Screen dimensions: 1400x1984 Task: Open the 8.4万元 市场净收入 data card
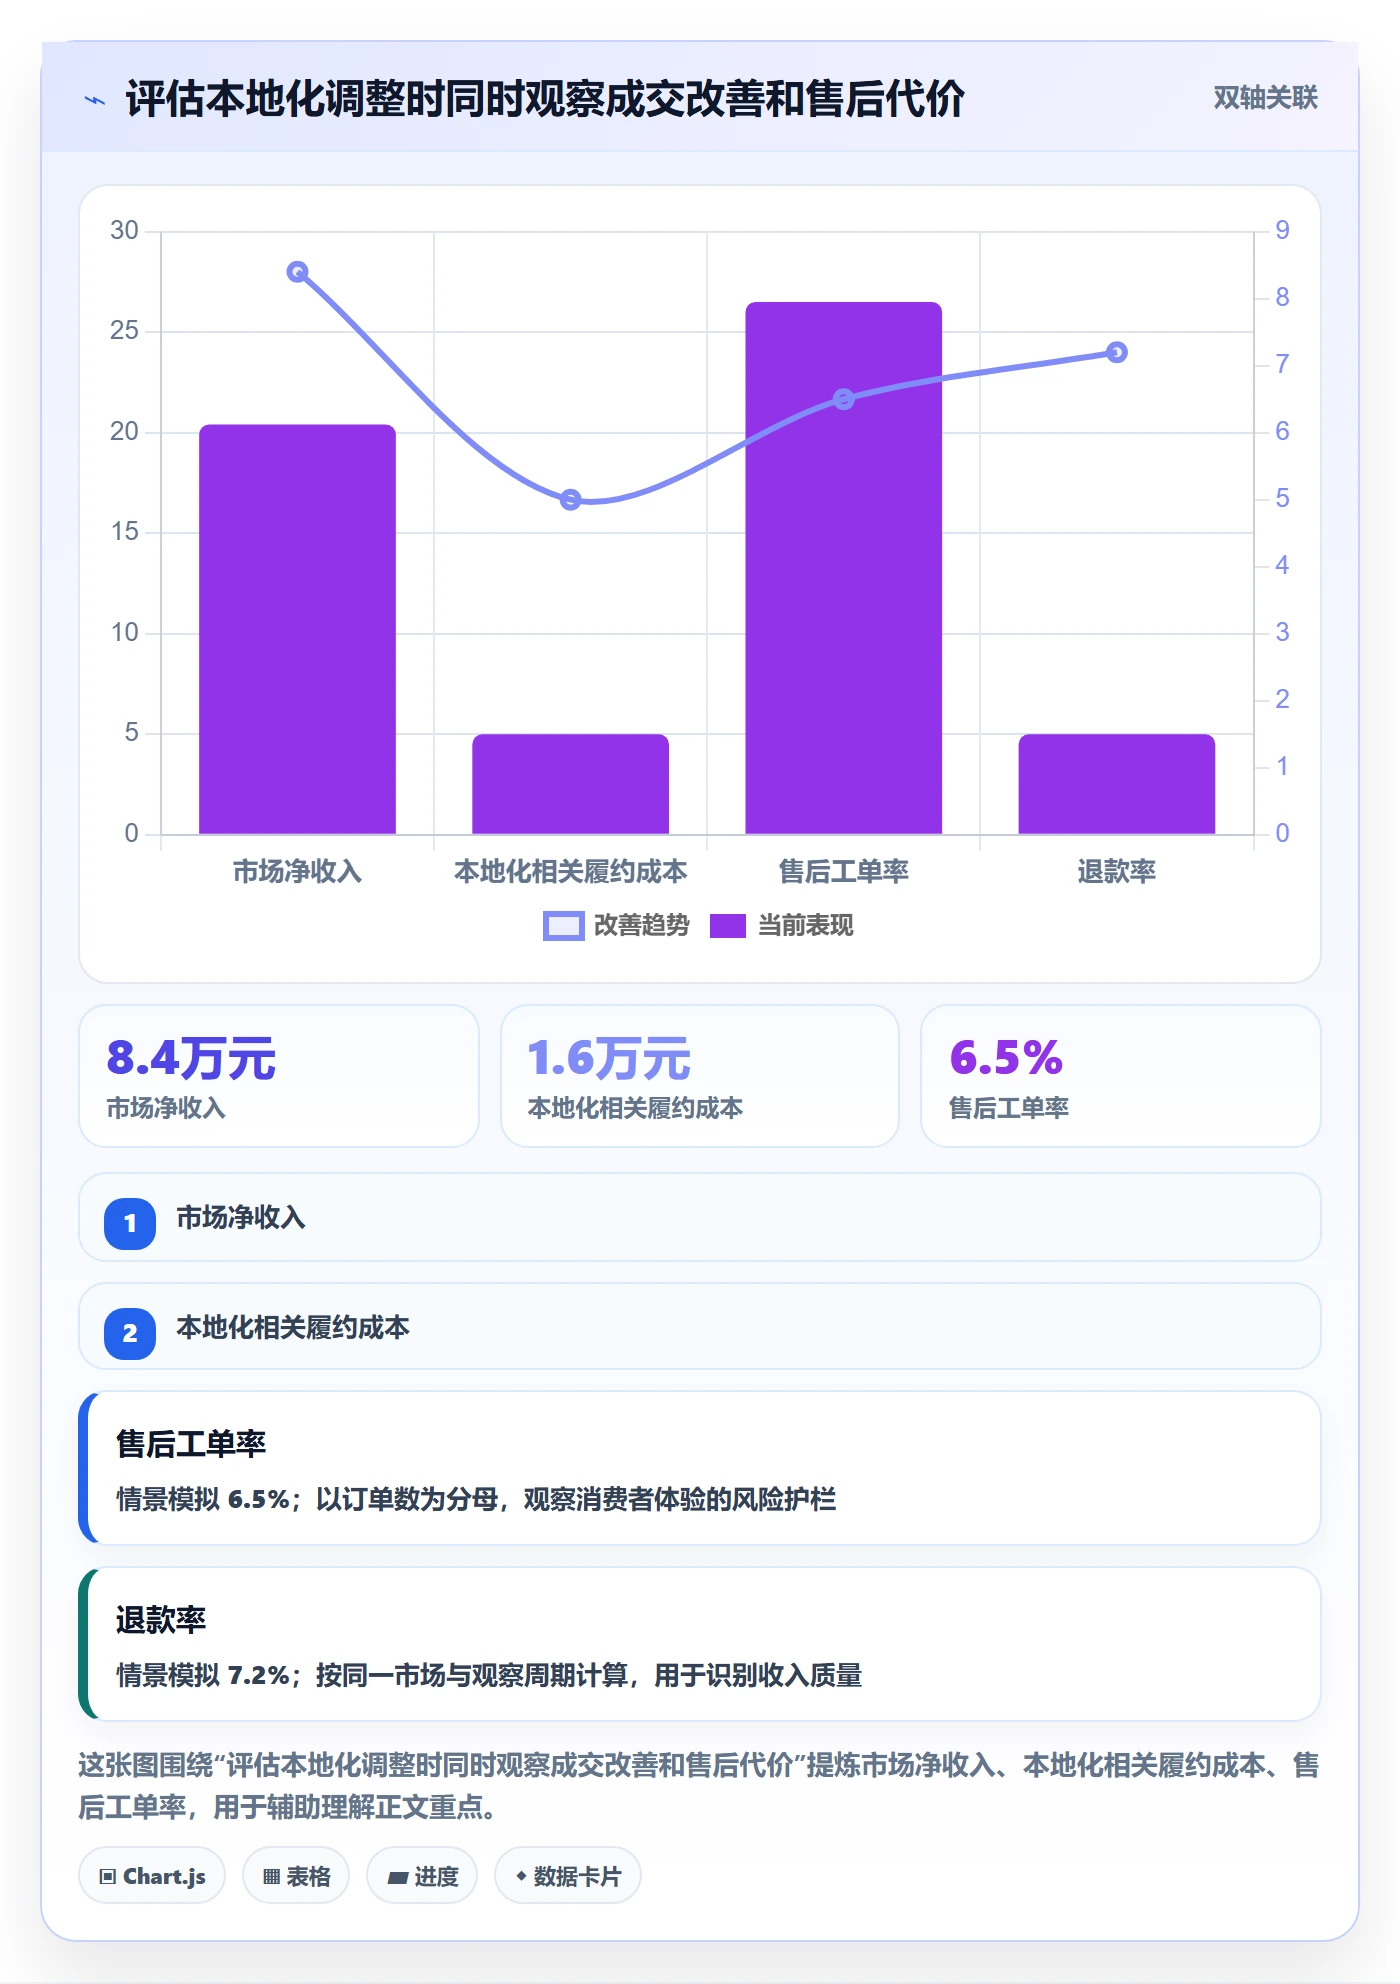pyautogui.click(x=279, y=1076)
